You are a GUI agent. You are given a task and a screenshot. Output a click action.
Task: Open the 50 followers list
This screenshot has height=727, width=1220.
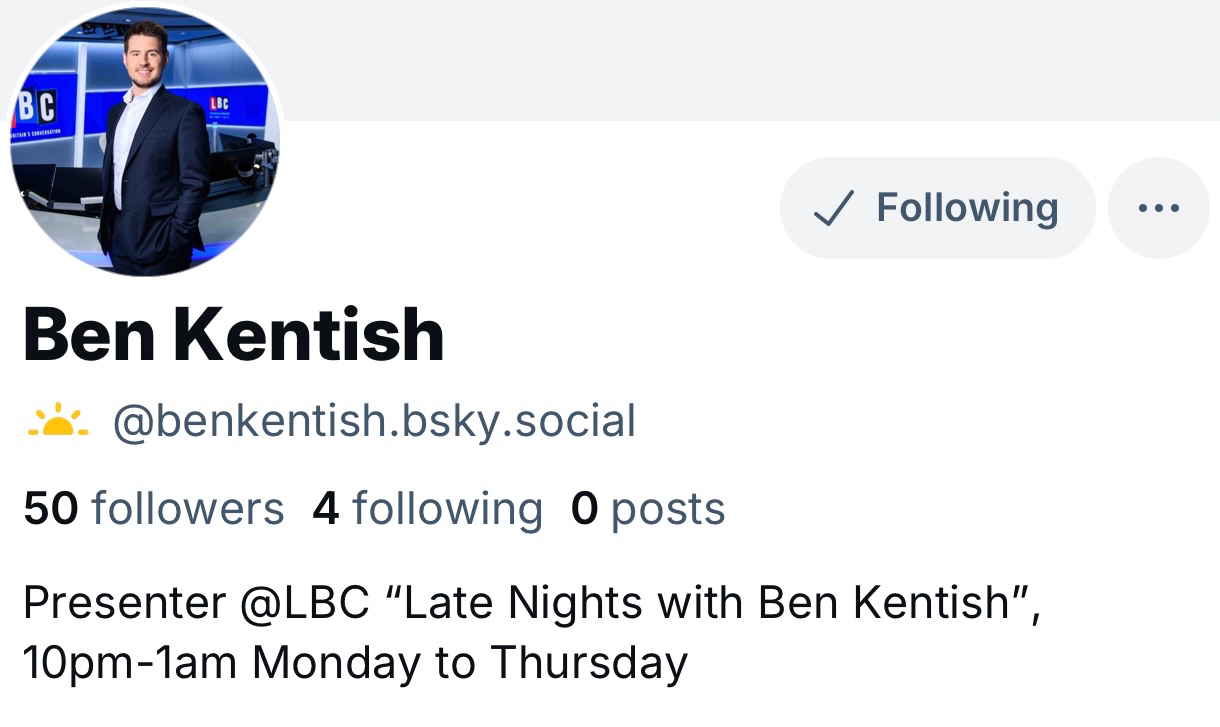[153, 508]
